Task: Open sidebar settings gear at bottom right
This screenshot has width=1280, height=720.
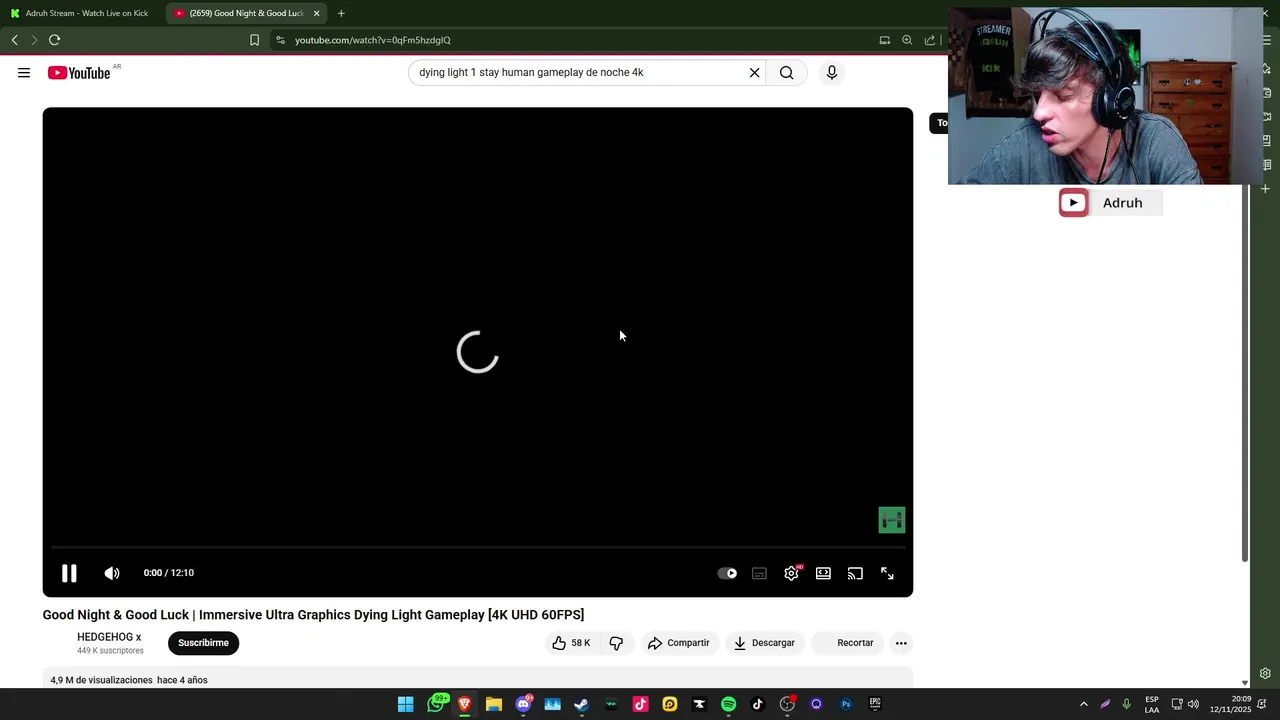Action: click(1265, 674)
